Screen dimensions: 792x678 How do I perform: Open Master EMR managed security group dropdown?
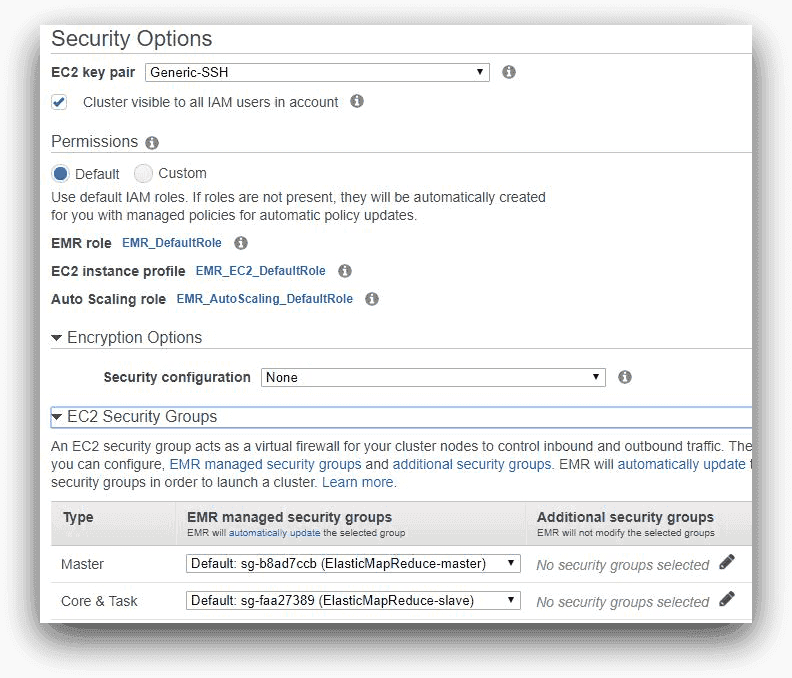(x=353, y=563)
